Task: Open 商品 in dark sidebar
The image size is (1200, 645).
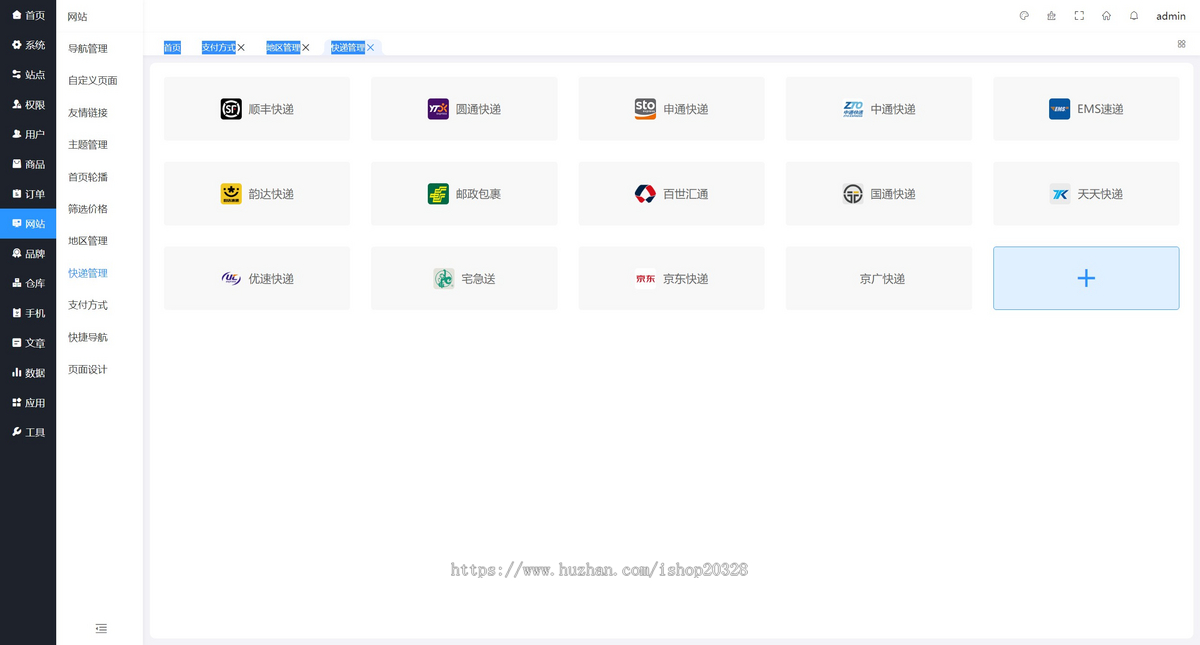Action: (28, 164)
